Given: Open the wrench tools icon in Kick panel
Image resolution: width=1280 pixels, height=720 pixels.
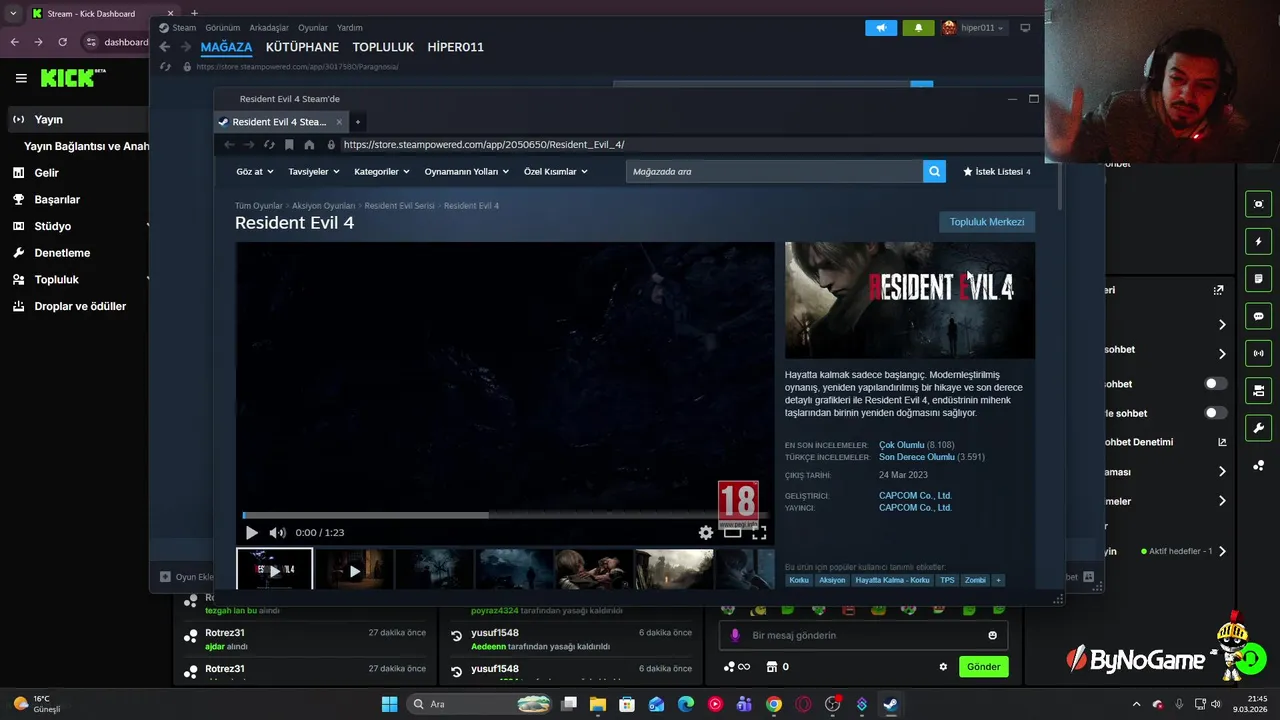Looking at the screenshot, I should pos(1258,428).
